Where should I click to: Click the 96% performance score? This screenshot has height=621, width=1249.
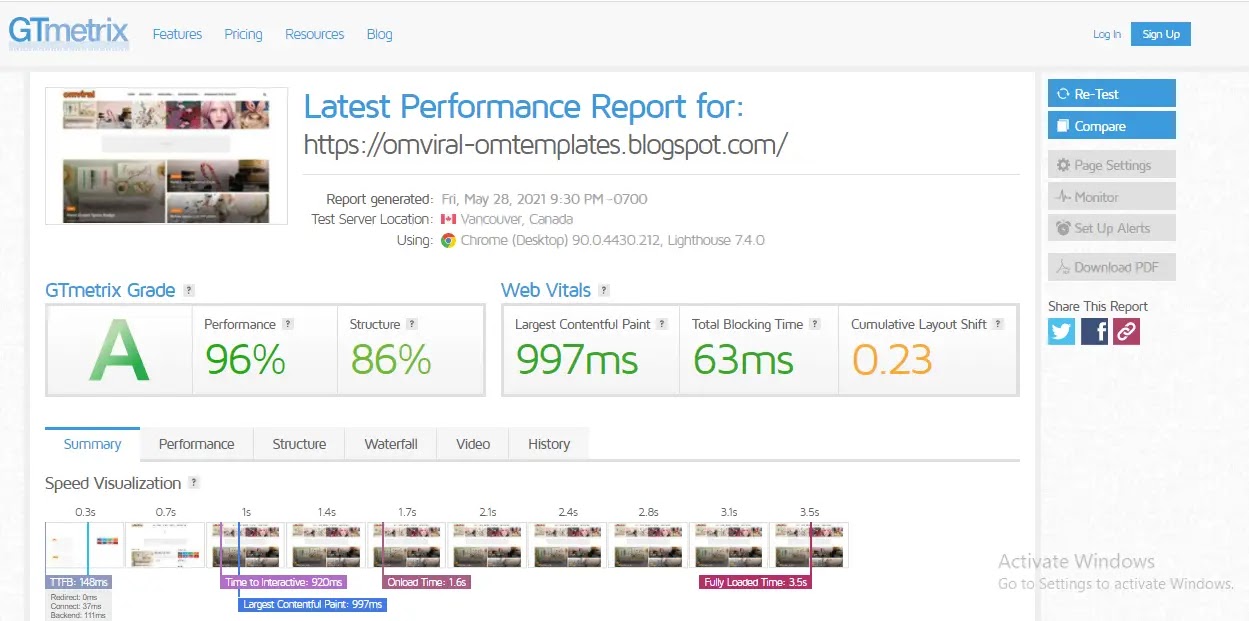coord(245,360)
